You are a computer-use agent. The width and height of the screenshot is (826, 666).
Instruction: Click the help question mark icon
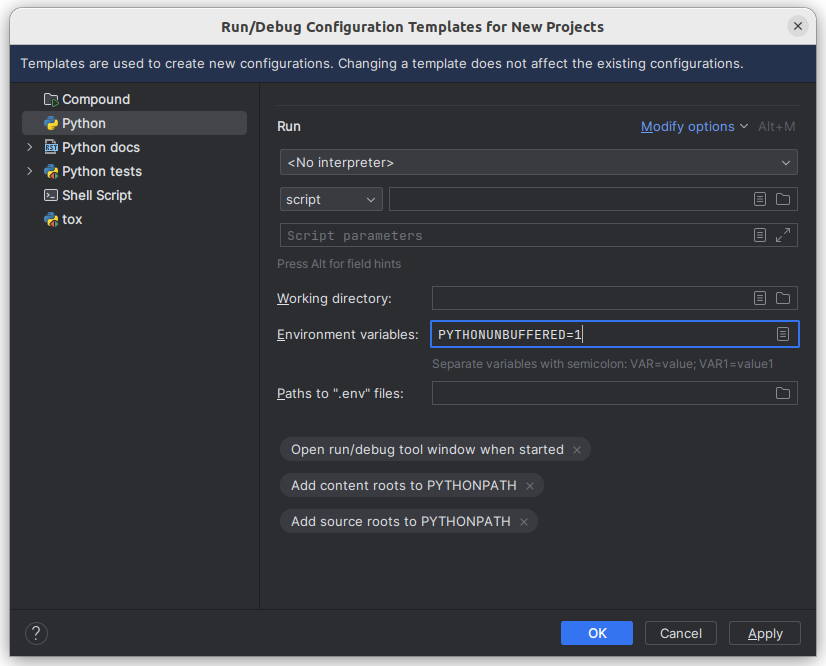click(x=36, y=633)
